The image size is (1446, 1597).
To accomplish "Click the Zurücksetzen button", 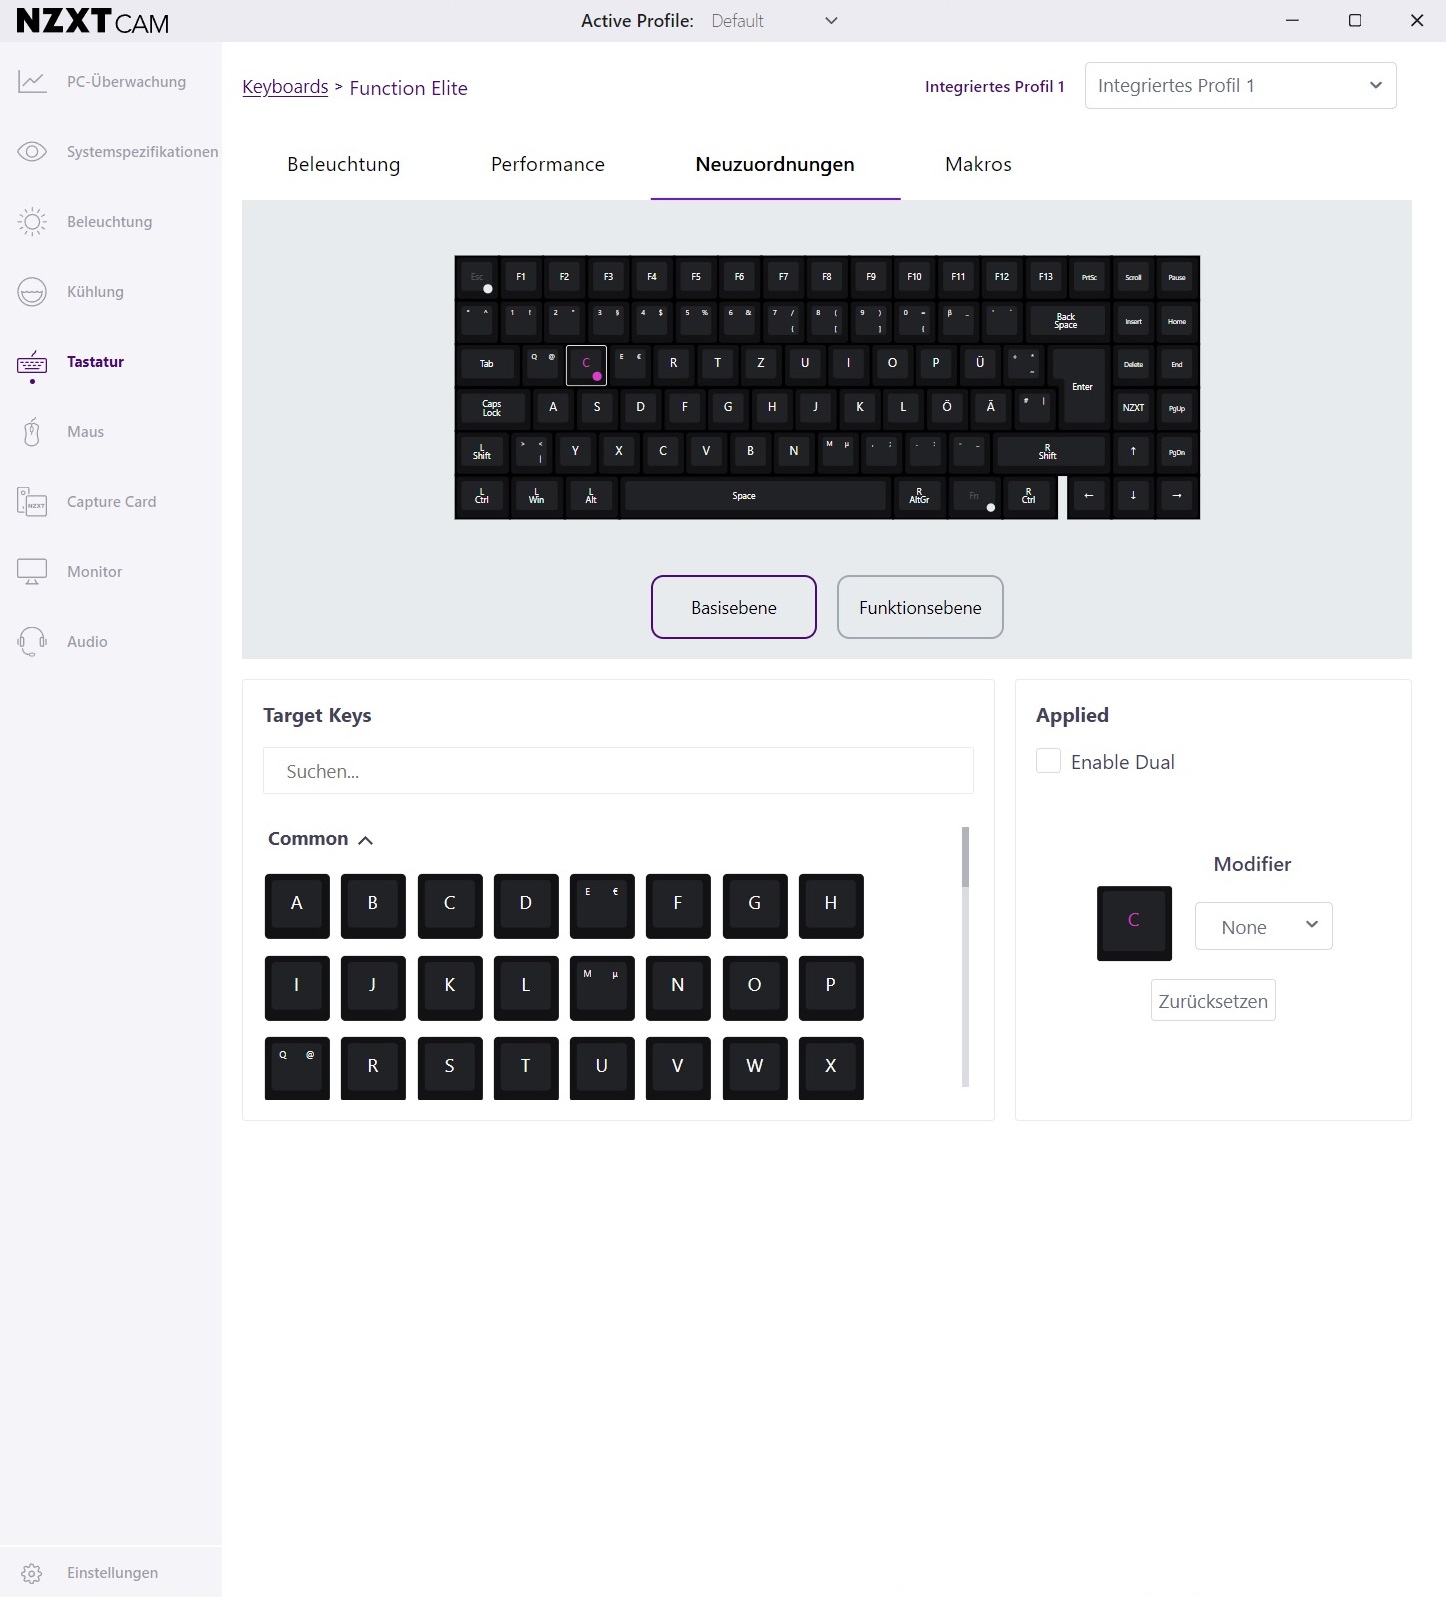I will click(x=1213, y=1001).
